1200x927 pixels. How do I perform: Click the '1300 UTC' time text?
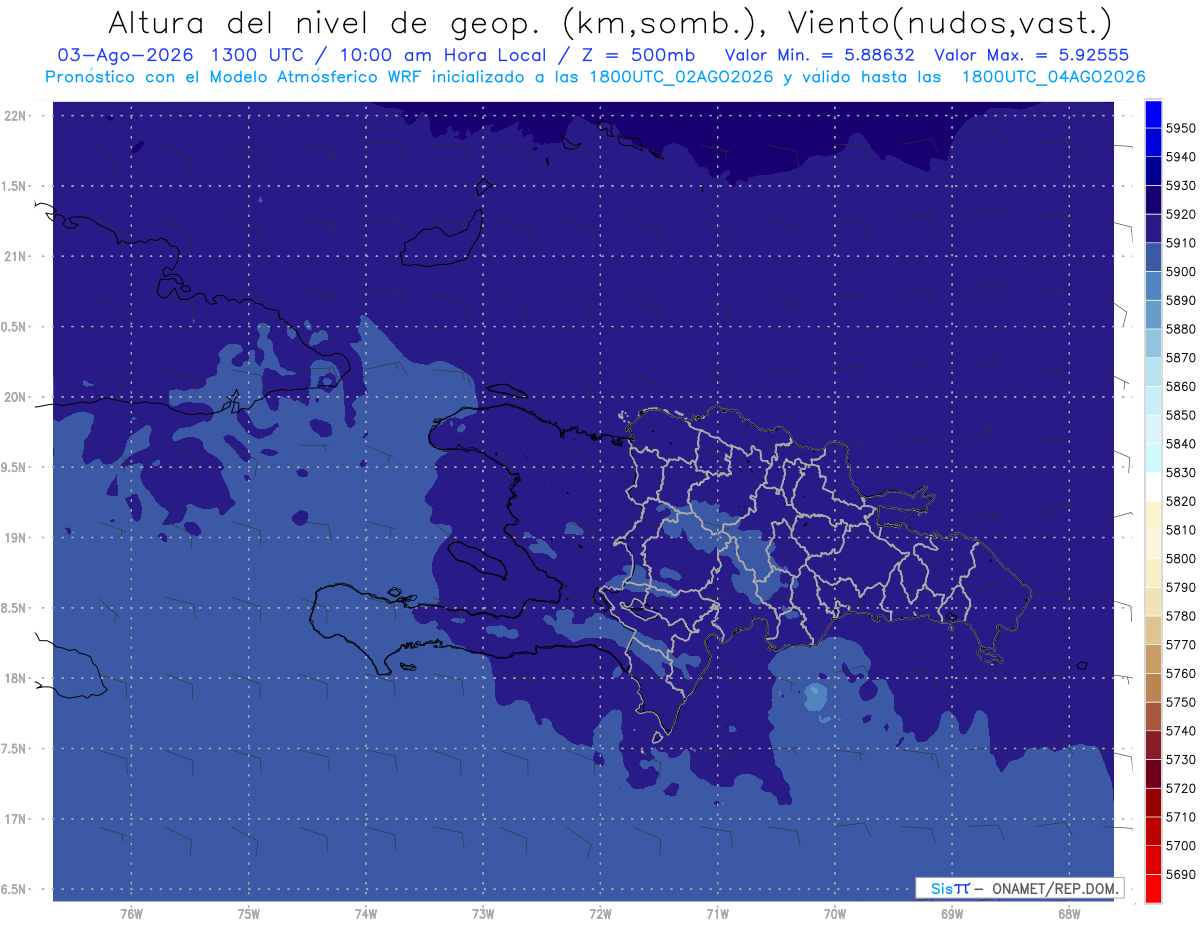[260, 55]
